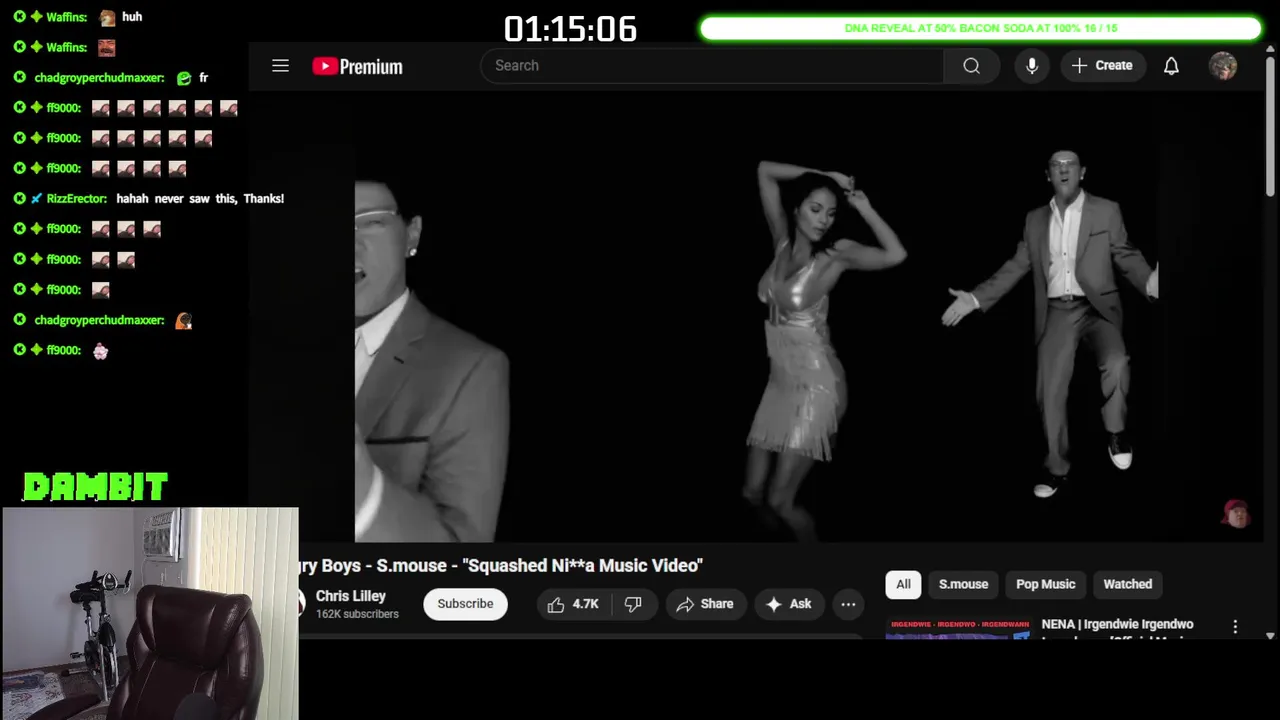Click the 01:15:06 stream timer
The height and width of the screenshot is (720, 1280).
(x=570, y=29)
